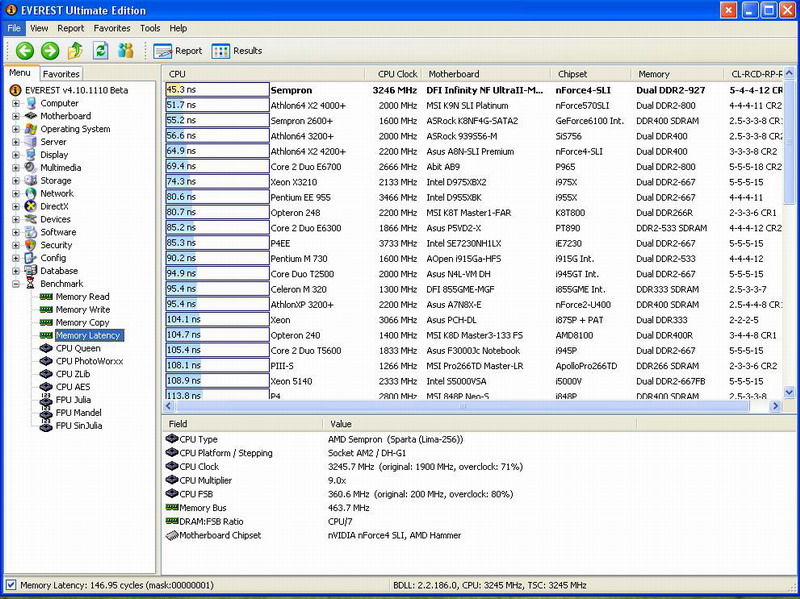Open the Tools menu
Image resolution: width=800 pixels, height=599 pixels.
(x=150, y=28)
